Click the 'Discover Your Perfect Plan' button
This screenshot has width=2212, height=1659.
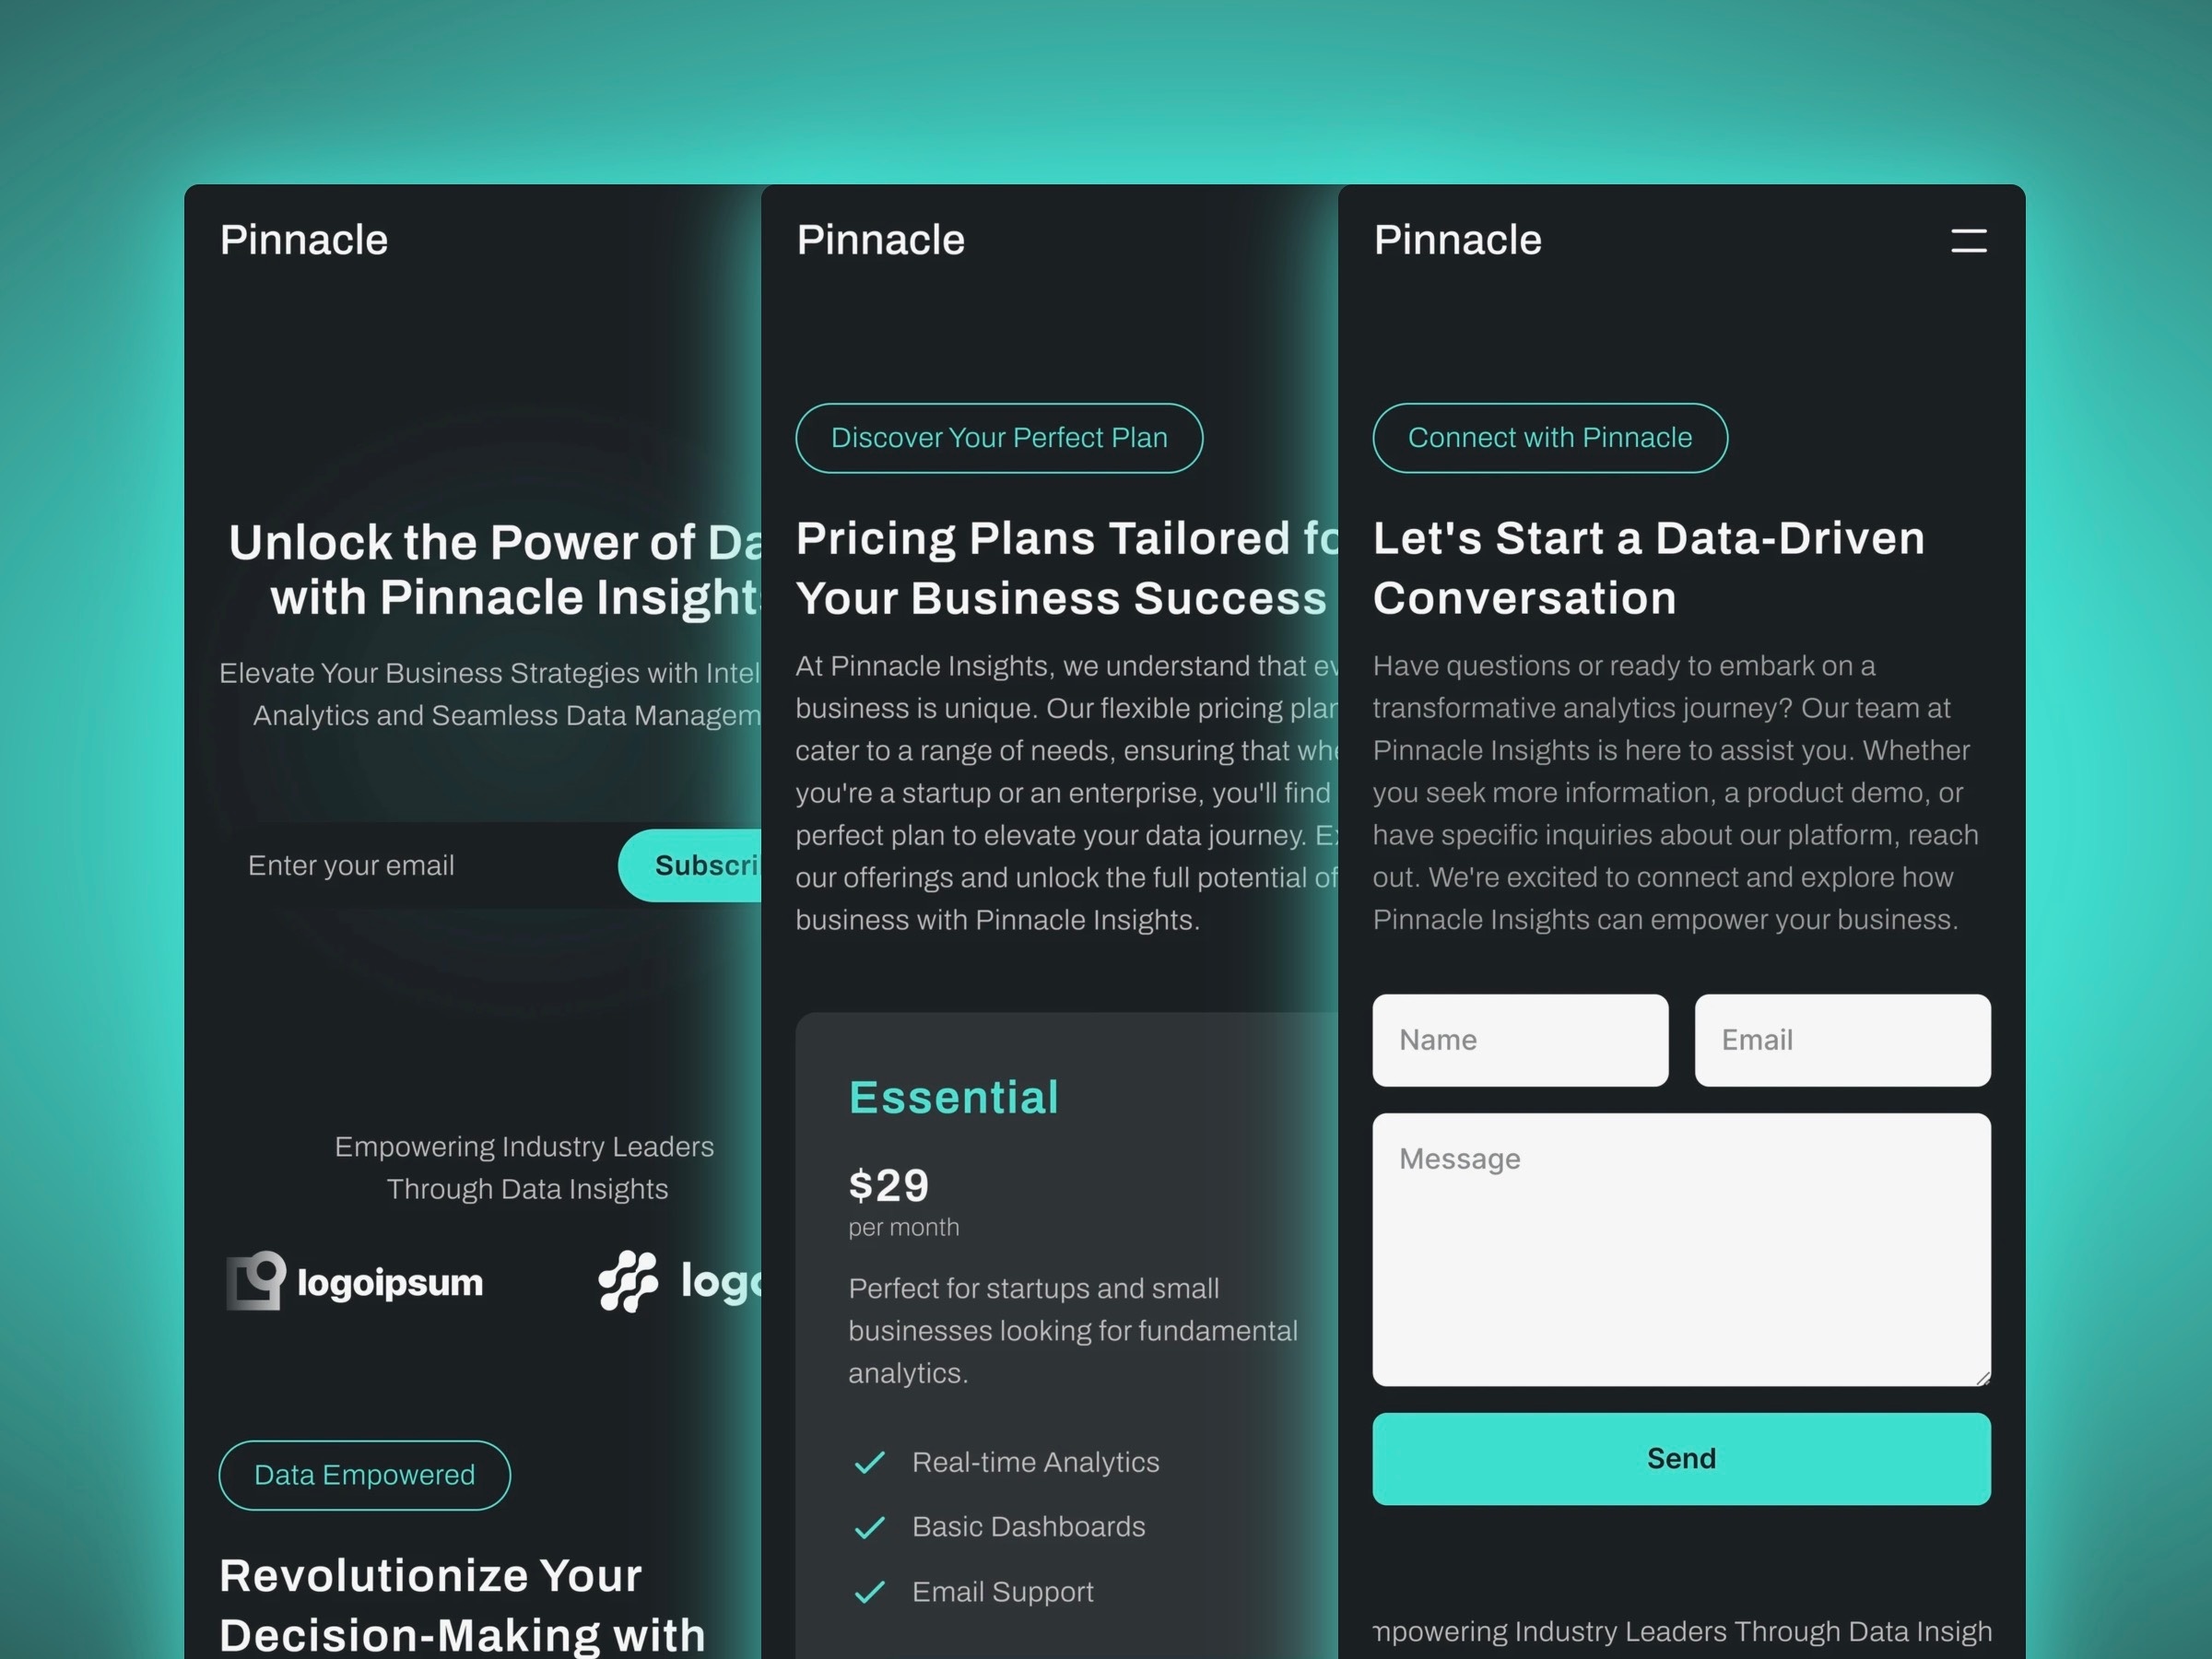pyautogui.click(x=998, y=438)
